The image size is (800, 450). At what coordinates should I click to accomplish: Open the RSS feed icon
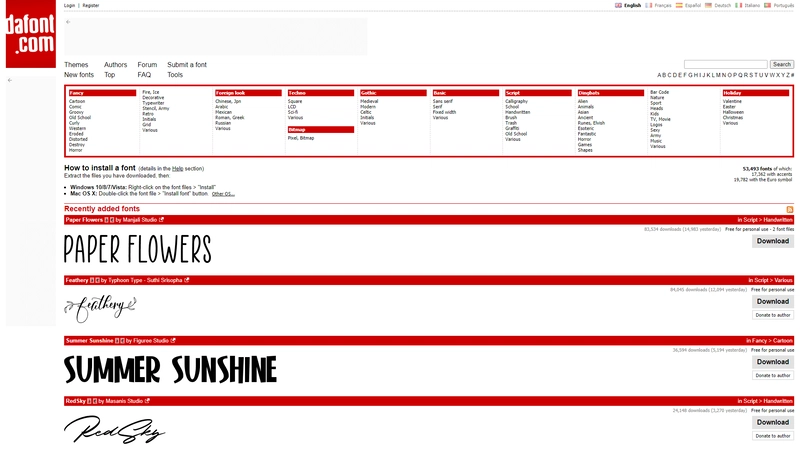pos(790,208)
